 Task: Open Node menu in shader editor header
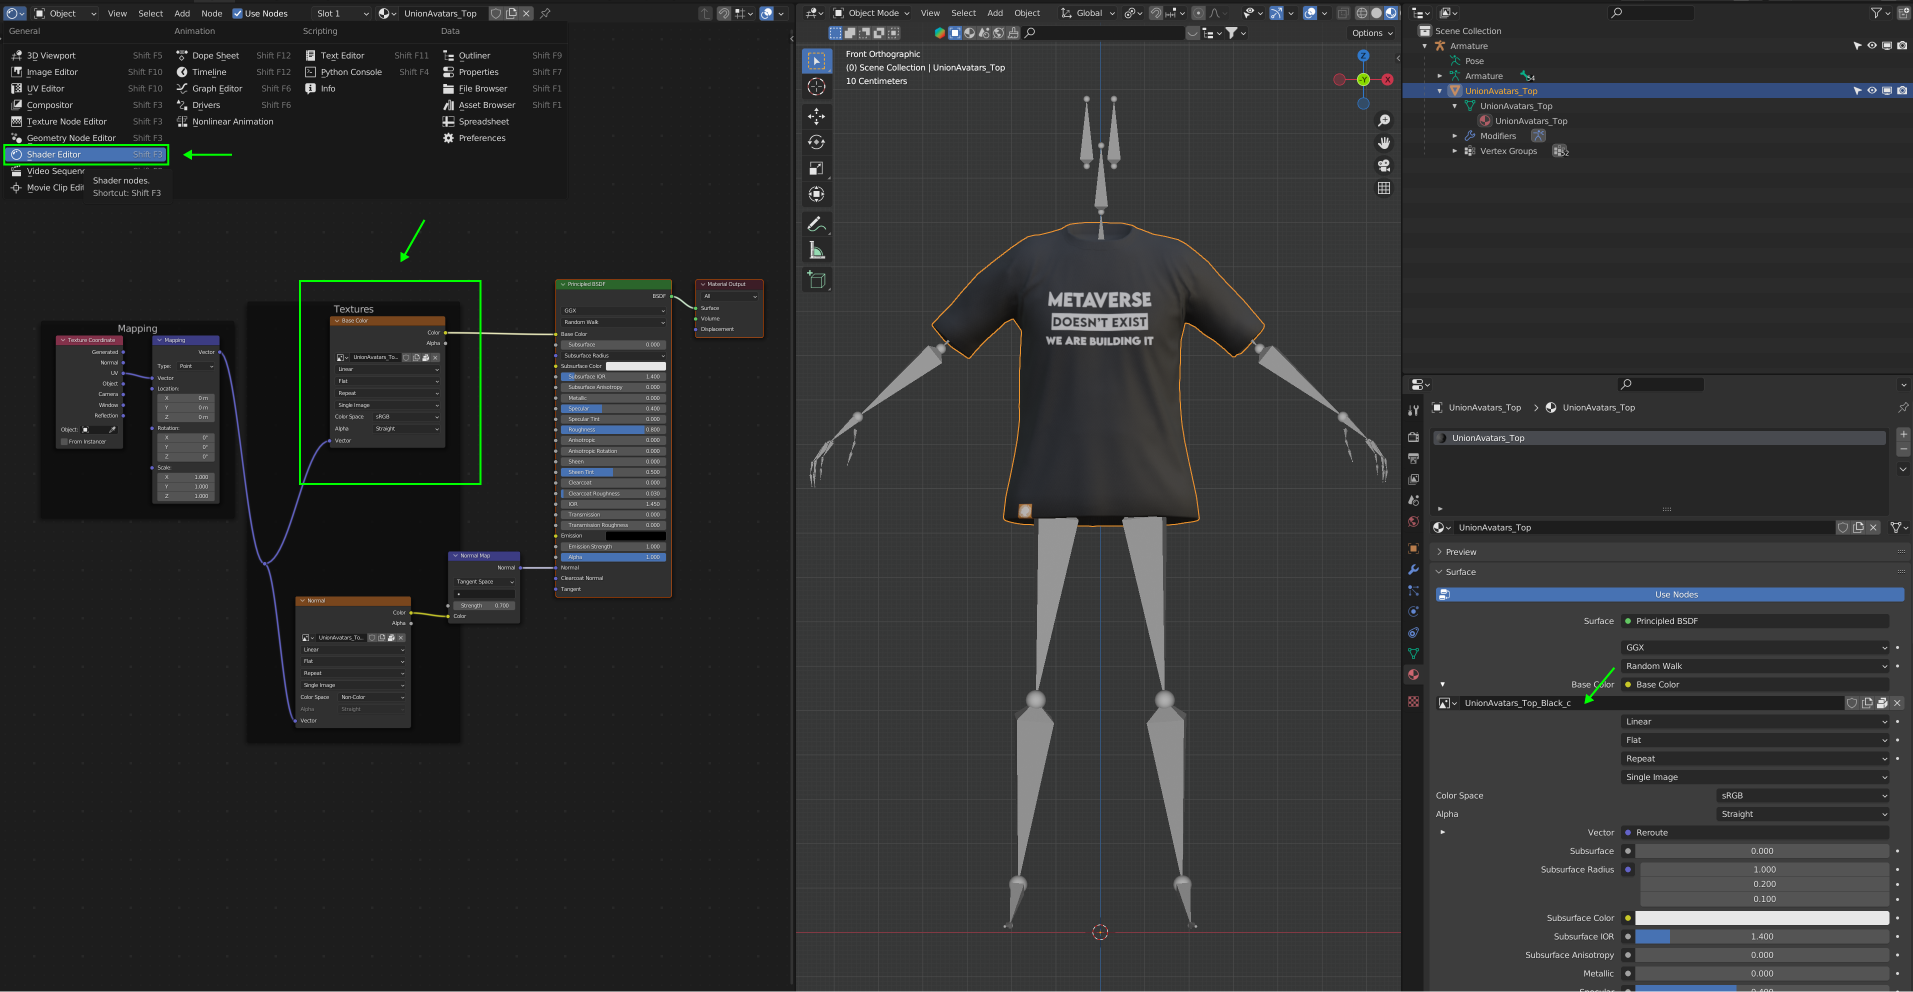pyautogui.click(x=212, y=13)
